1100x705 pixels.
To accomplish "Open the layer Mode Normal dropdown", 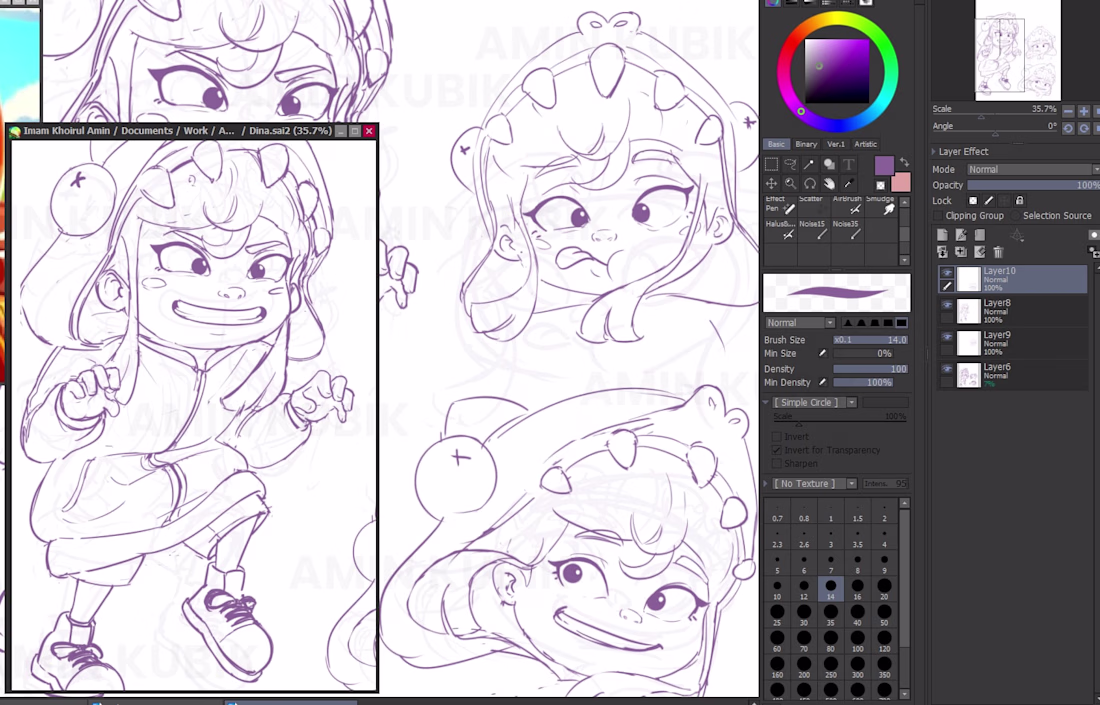I will tap(1033, 169).
